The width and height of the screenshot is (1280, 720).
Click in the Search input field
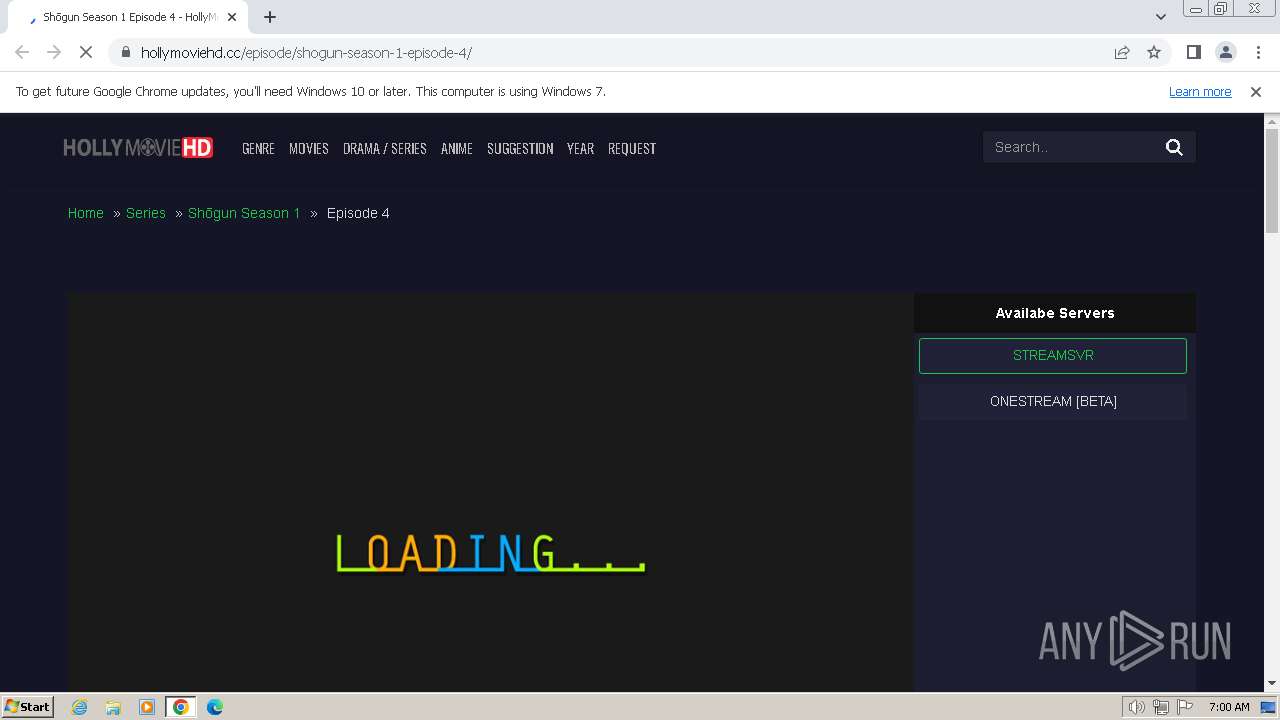pyautogui.click(x=1070, y=147)
